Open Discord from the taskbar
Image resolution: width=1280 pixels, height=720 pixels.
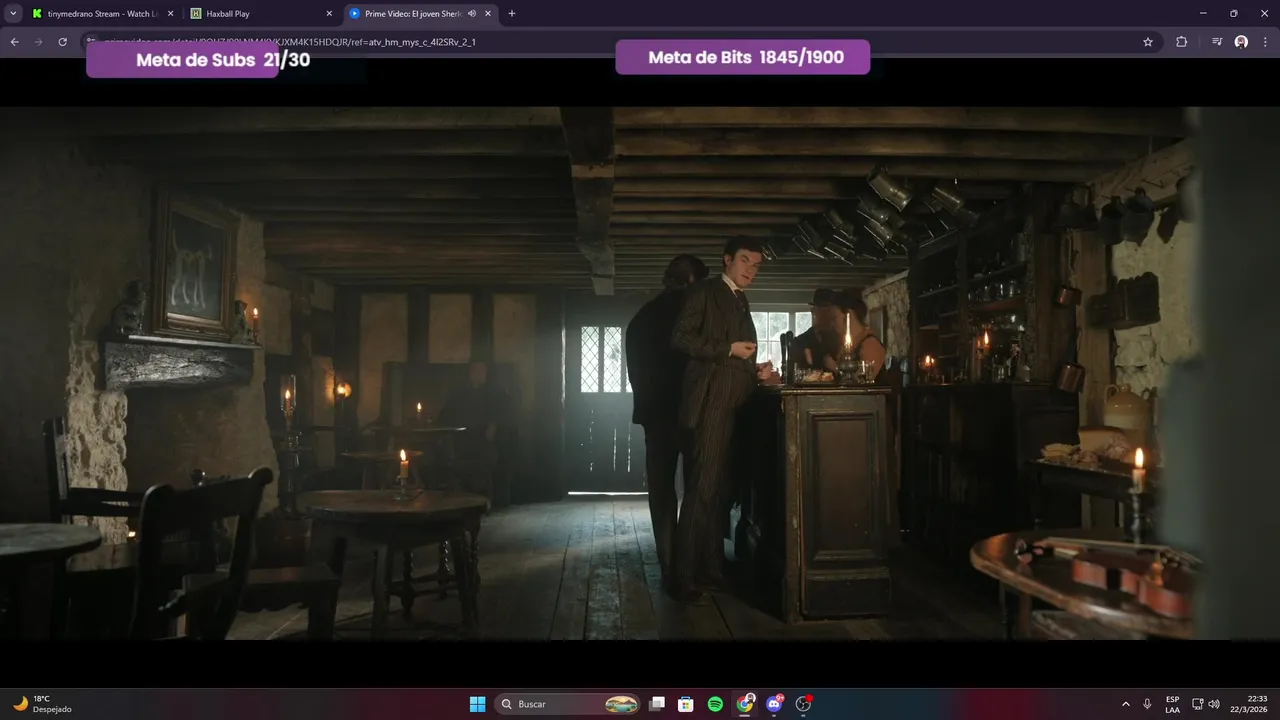(x=774, y=704)
